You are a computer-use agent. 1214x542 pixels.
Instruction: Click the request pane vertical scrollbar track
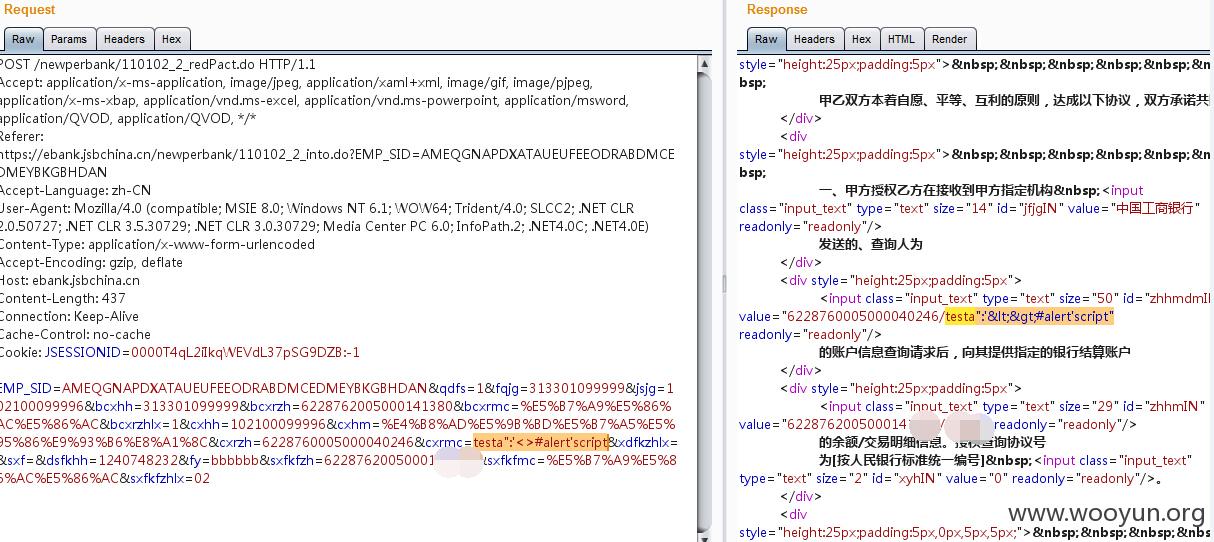coord(704,298)
